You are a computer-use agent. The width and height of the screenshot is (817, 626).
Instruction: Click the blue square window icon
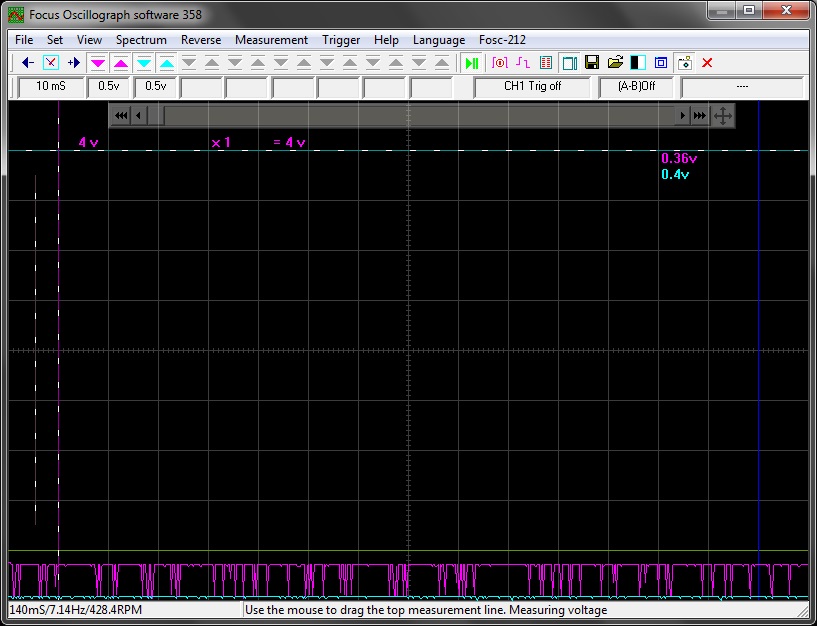click(x=661, y=63)
